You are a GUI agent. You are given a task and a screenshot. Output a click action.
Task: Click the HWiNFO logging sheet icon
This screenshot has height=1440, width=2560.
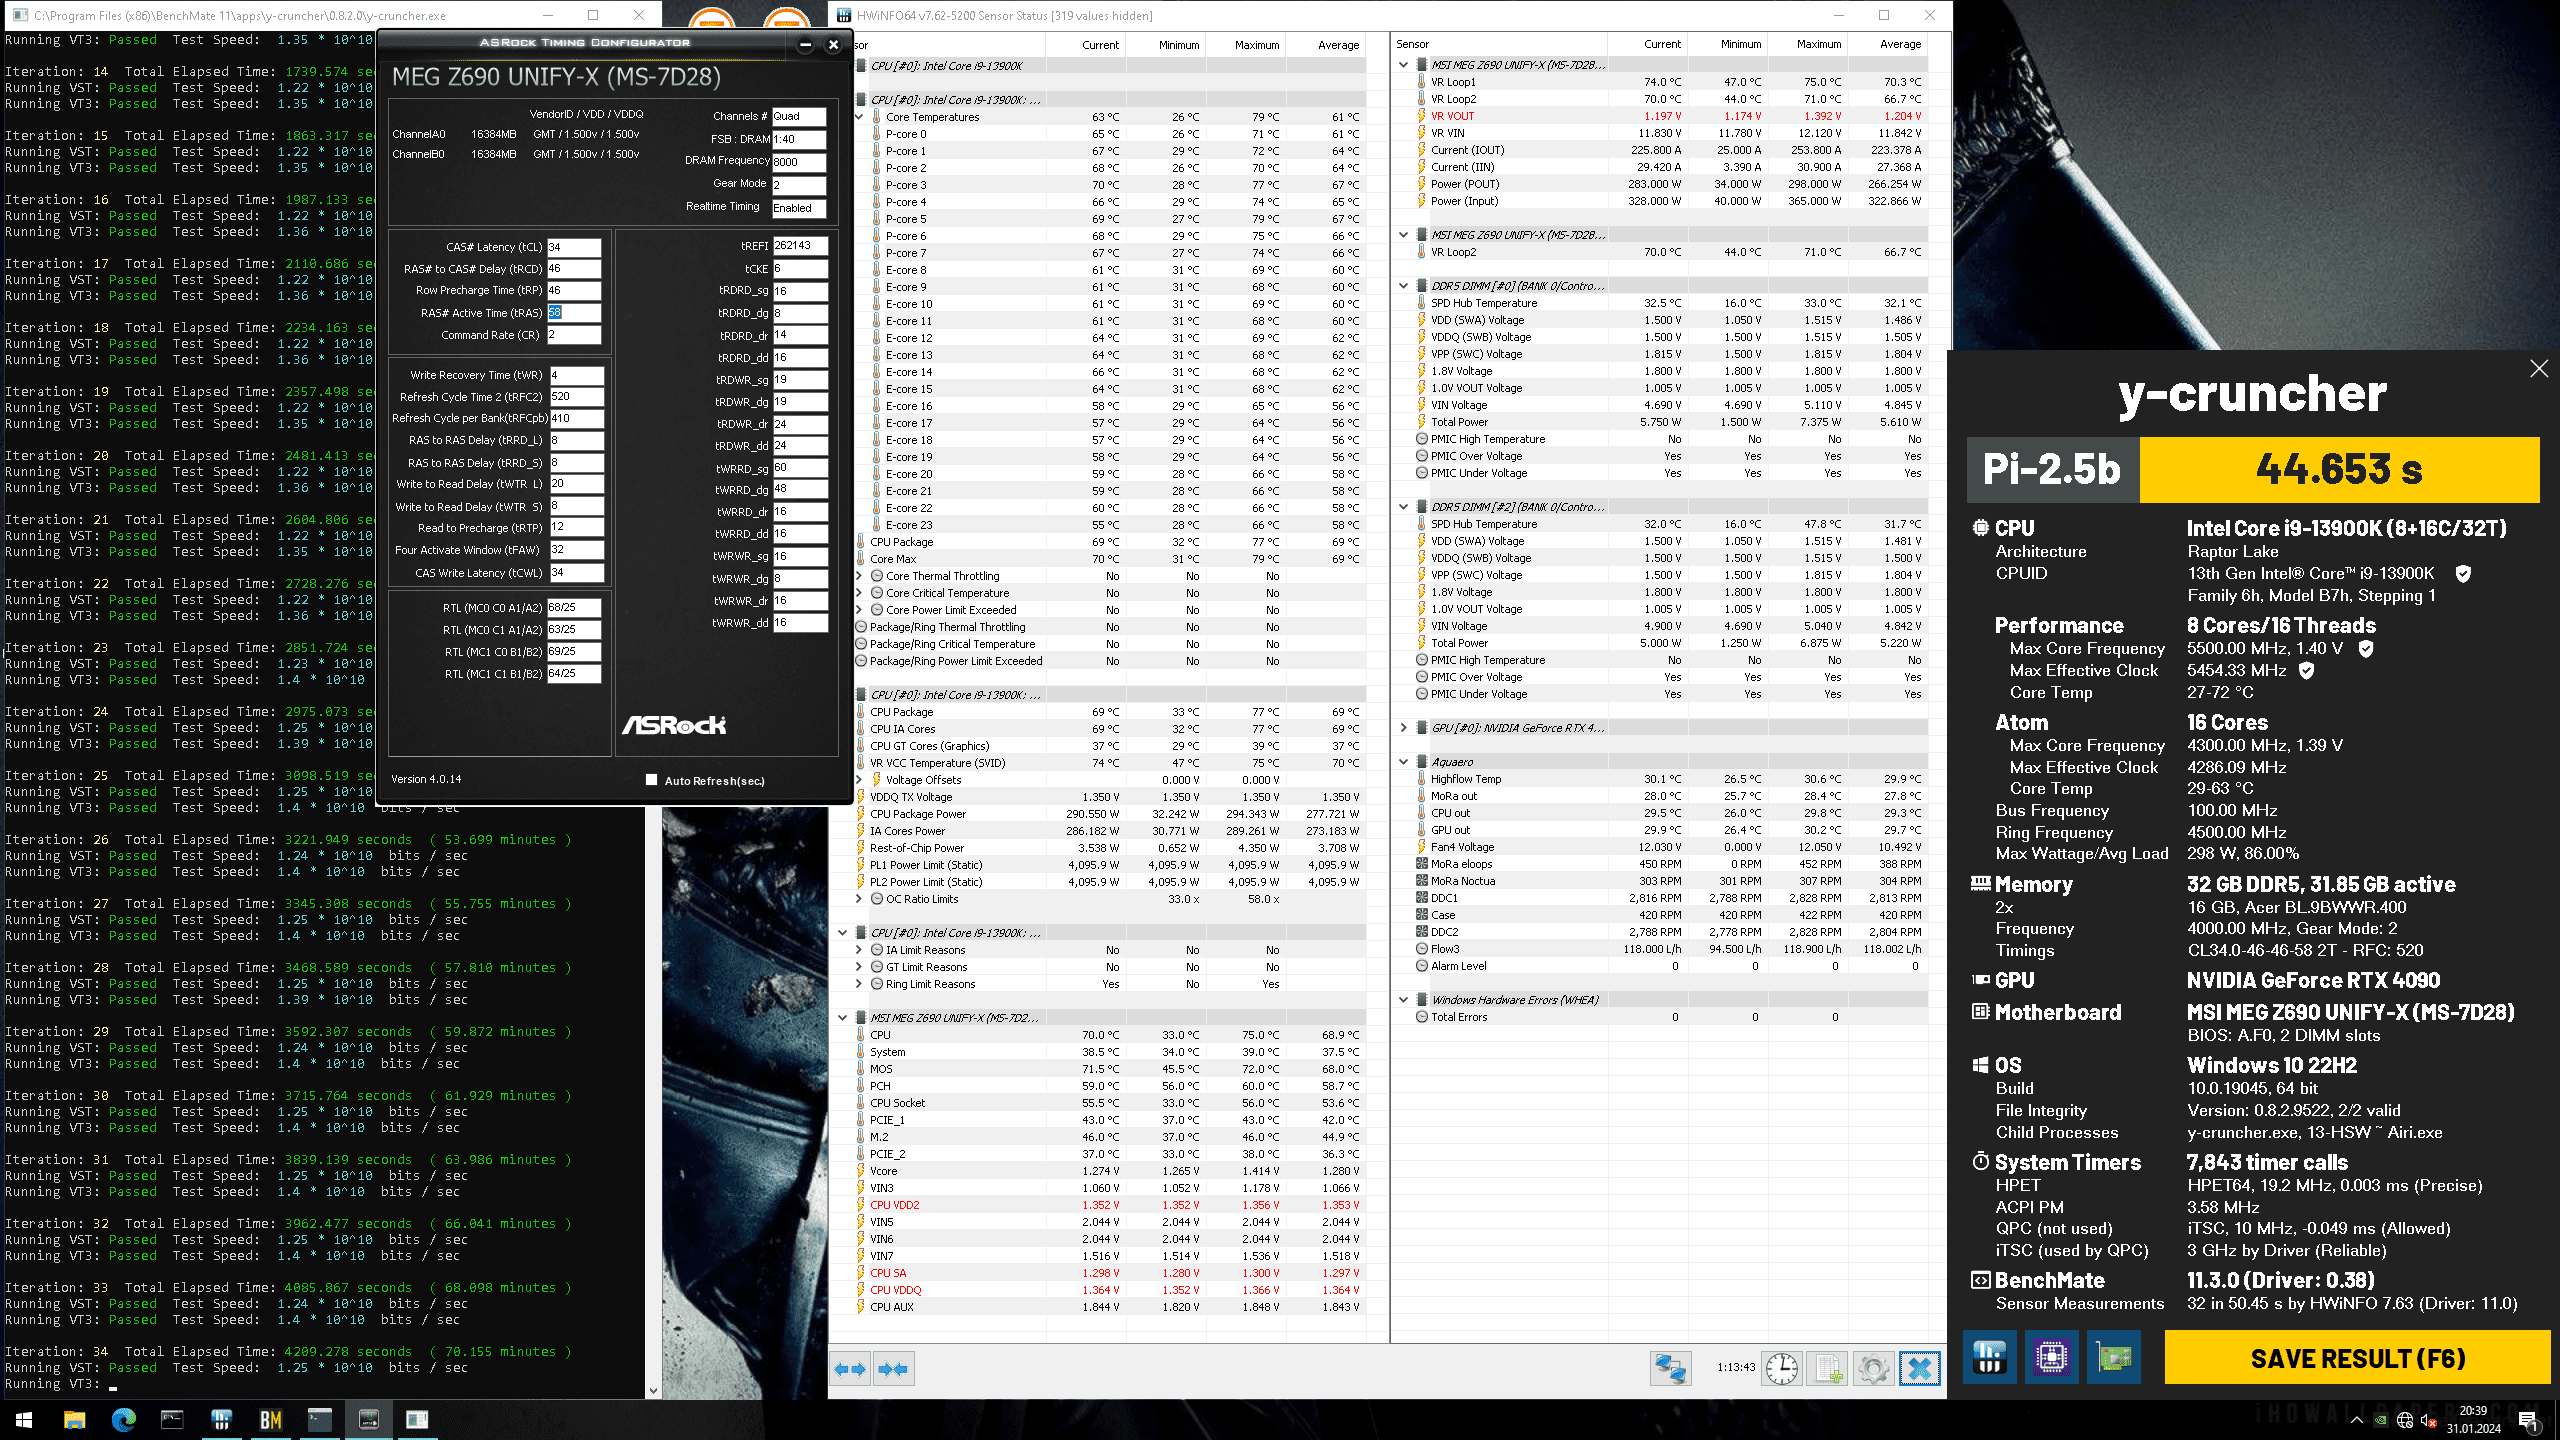pos(1828,1368)
